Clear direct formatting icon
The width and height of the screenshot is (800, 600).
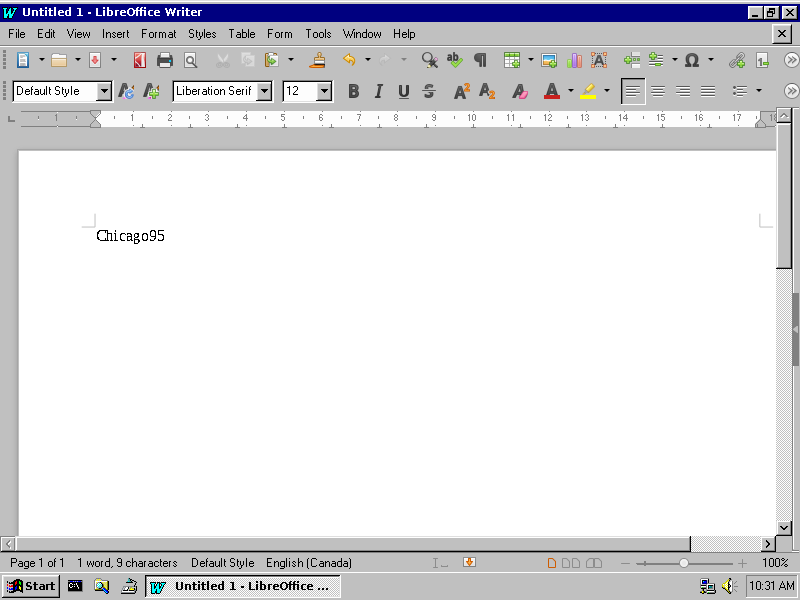(520, 91)
